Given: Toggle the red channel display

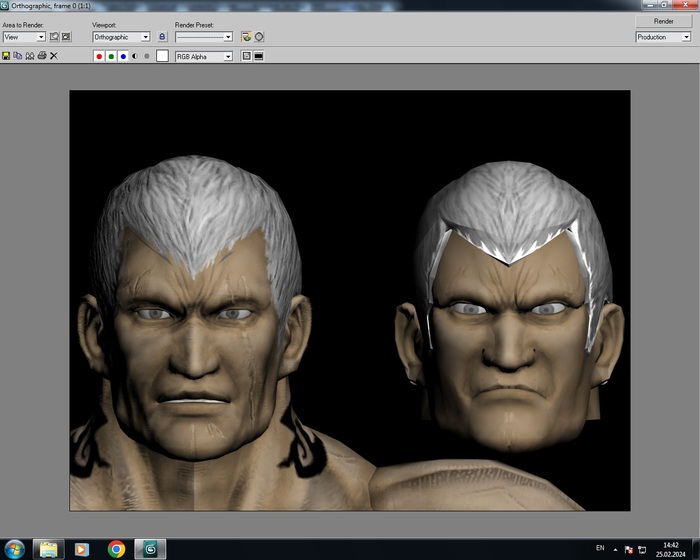Looking at the screenshot, I should [x=99, y=57].
